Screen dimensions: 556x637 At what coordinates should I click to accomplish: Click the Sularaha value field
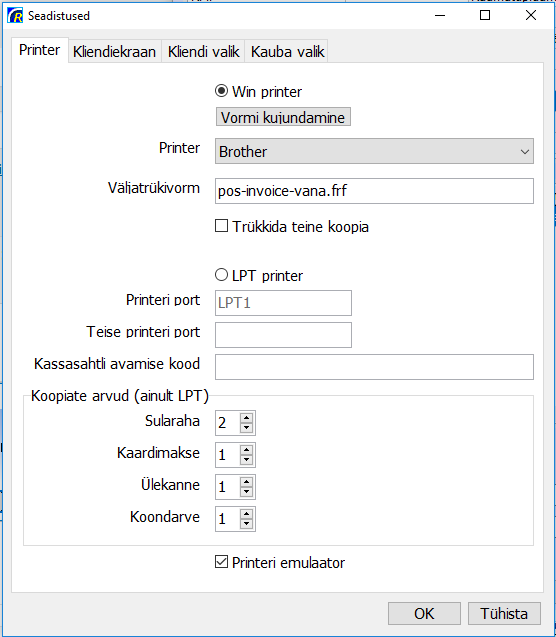tap(228, 423)
